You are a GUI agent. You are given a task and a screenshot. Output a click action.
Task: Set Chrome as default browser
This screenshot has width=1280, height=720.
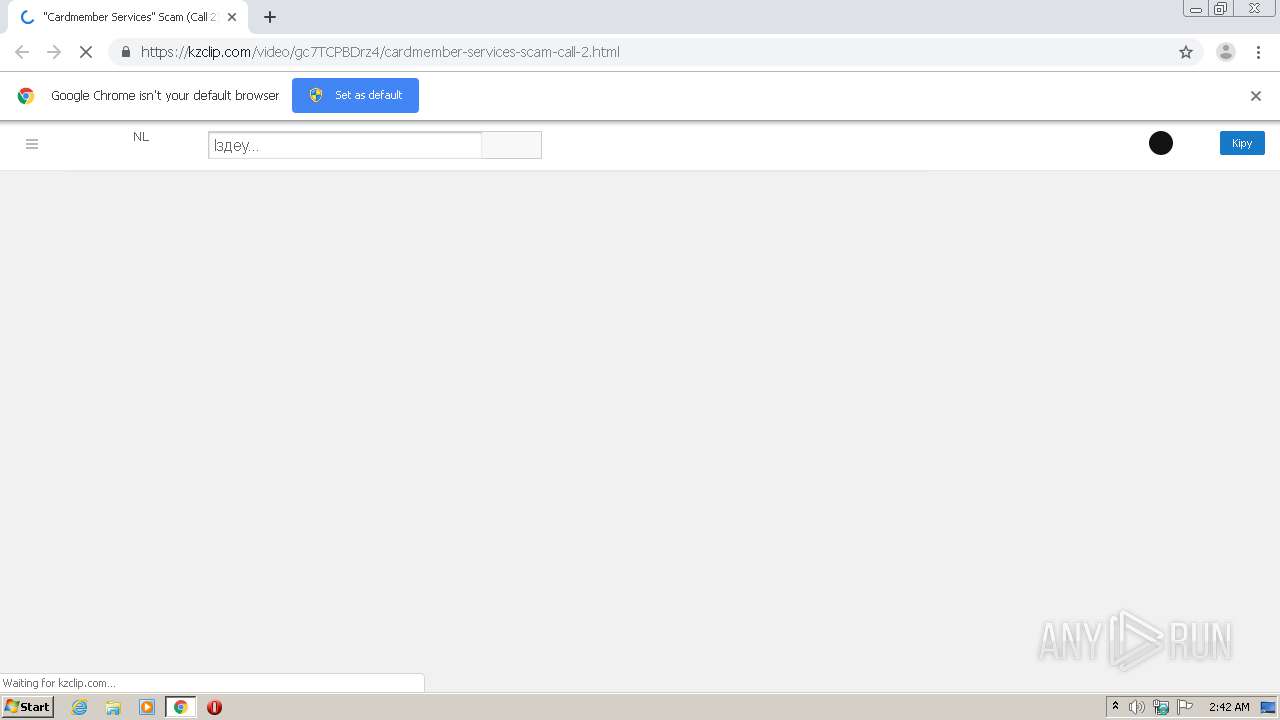[x=355, y=95]
